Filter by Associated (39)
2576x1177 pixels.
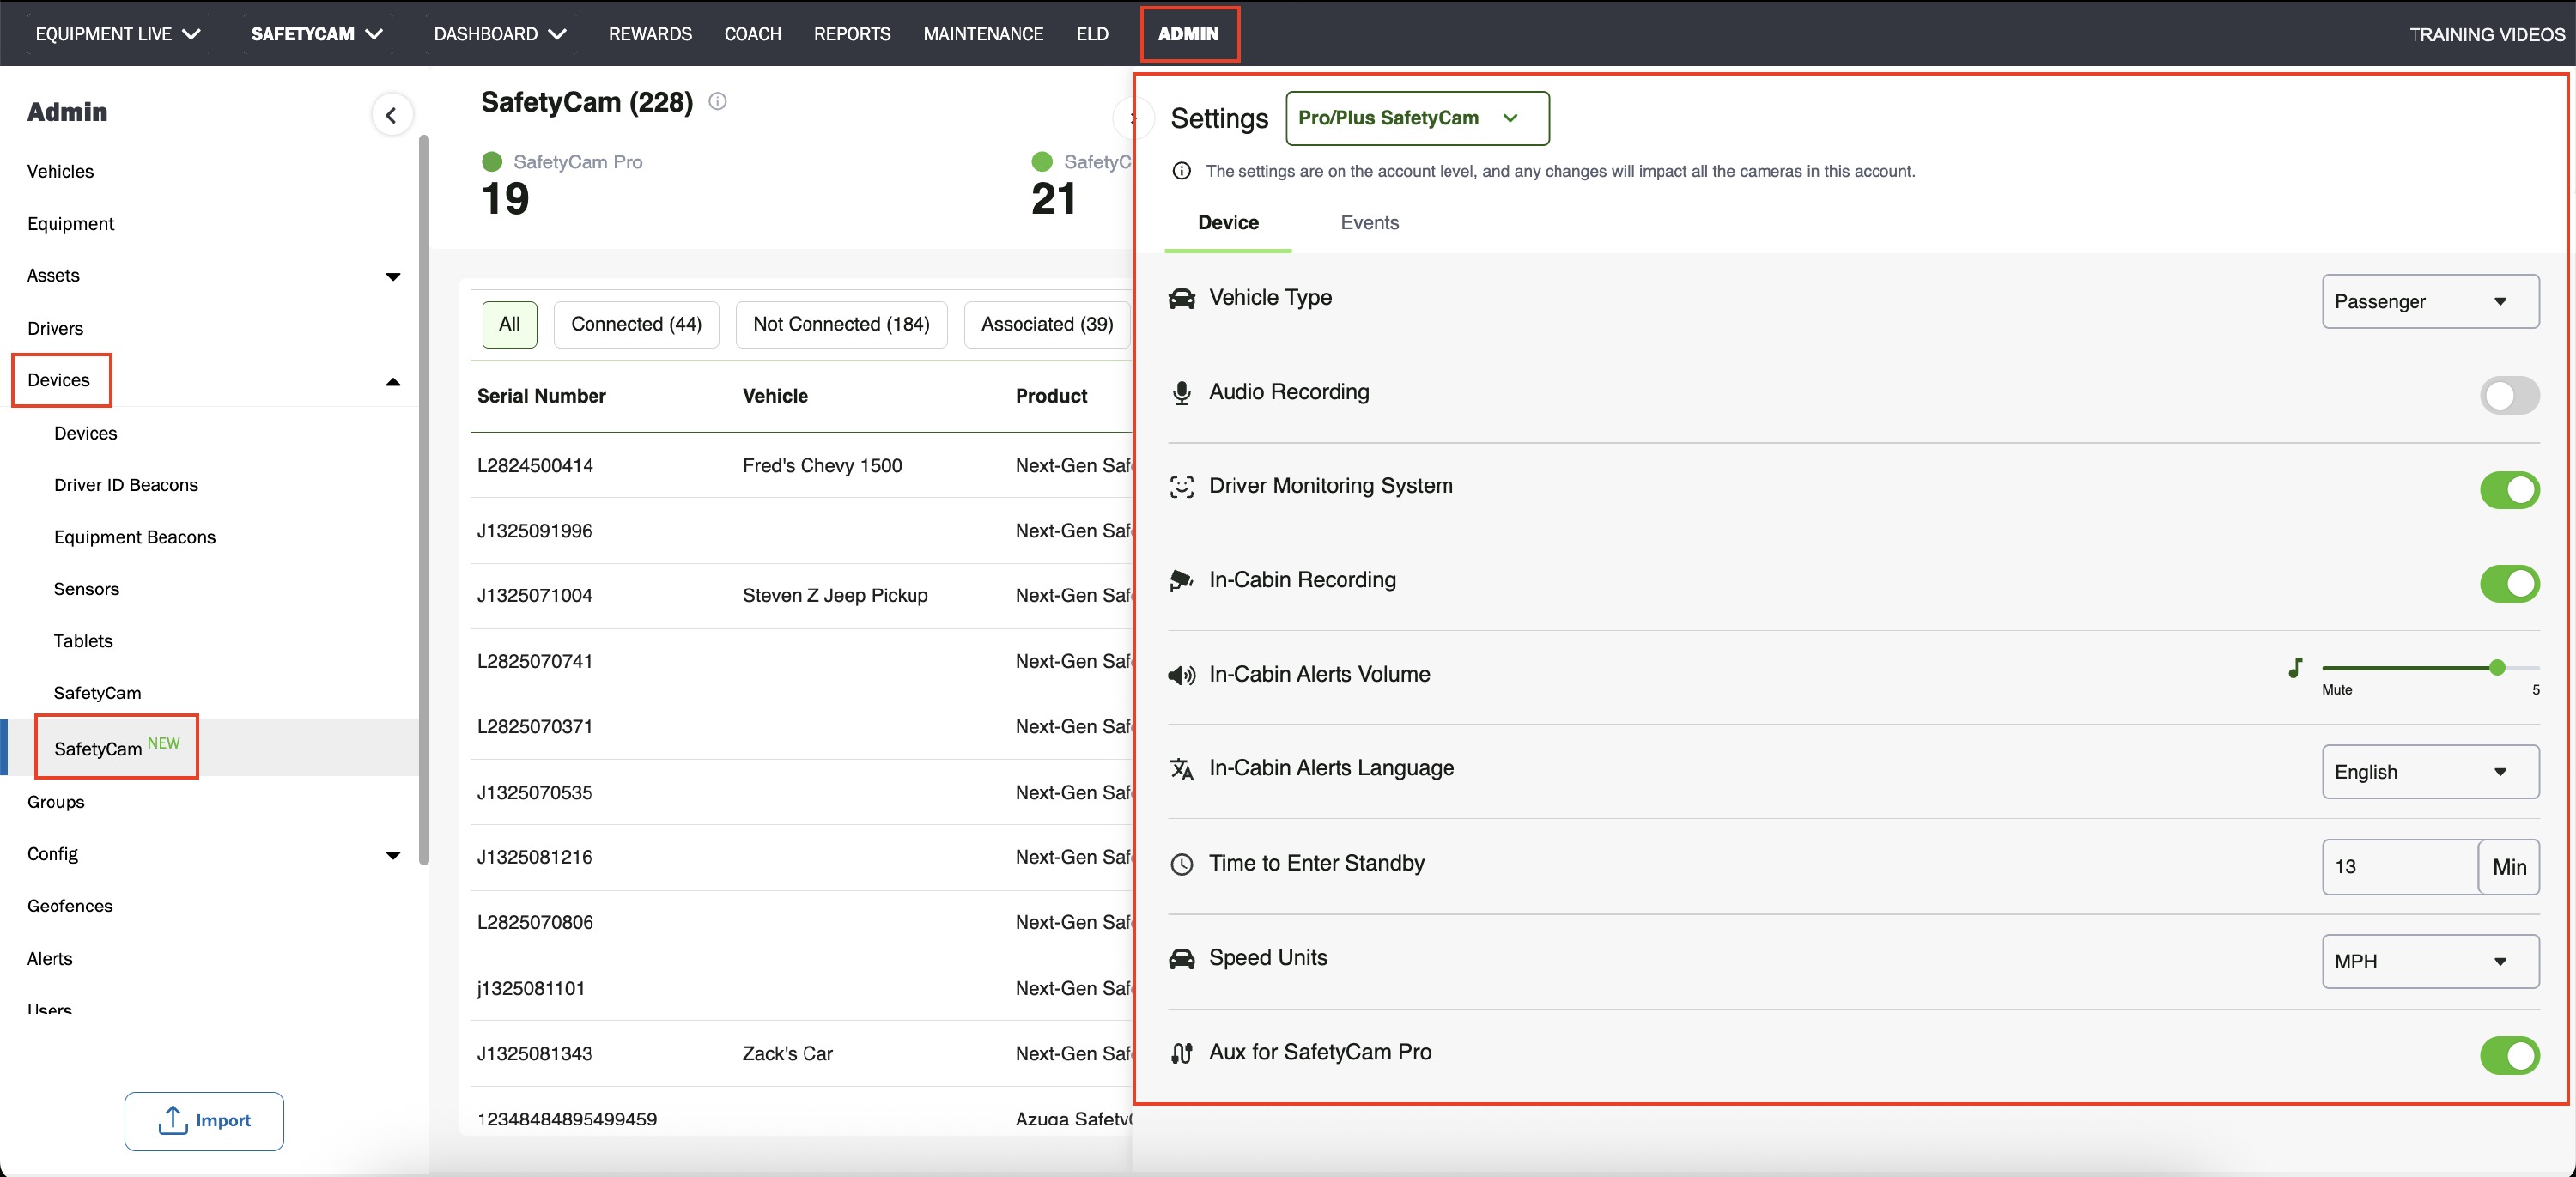click(1047, 325)
